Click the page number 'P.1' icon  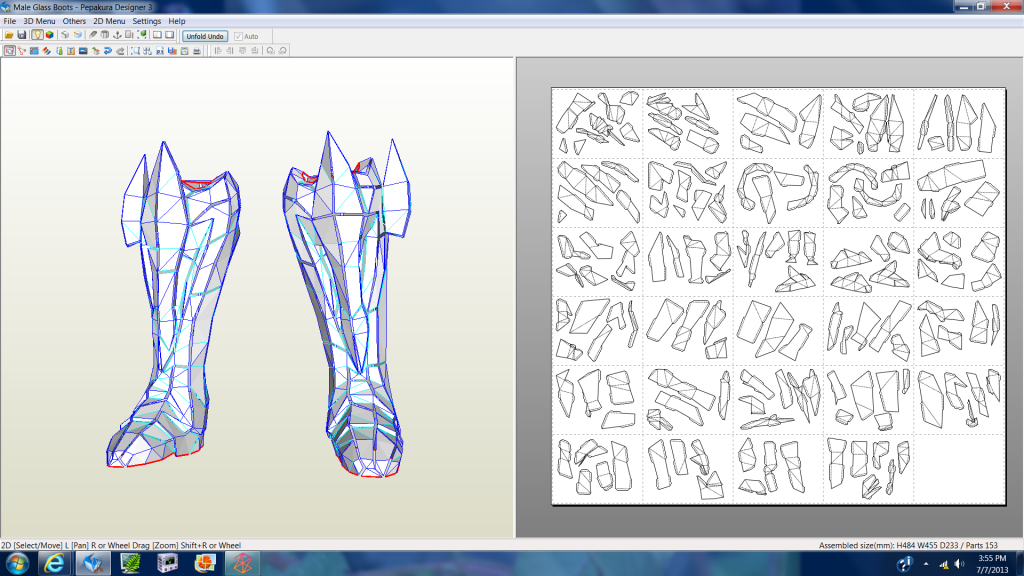(160, 50)
